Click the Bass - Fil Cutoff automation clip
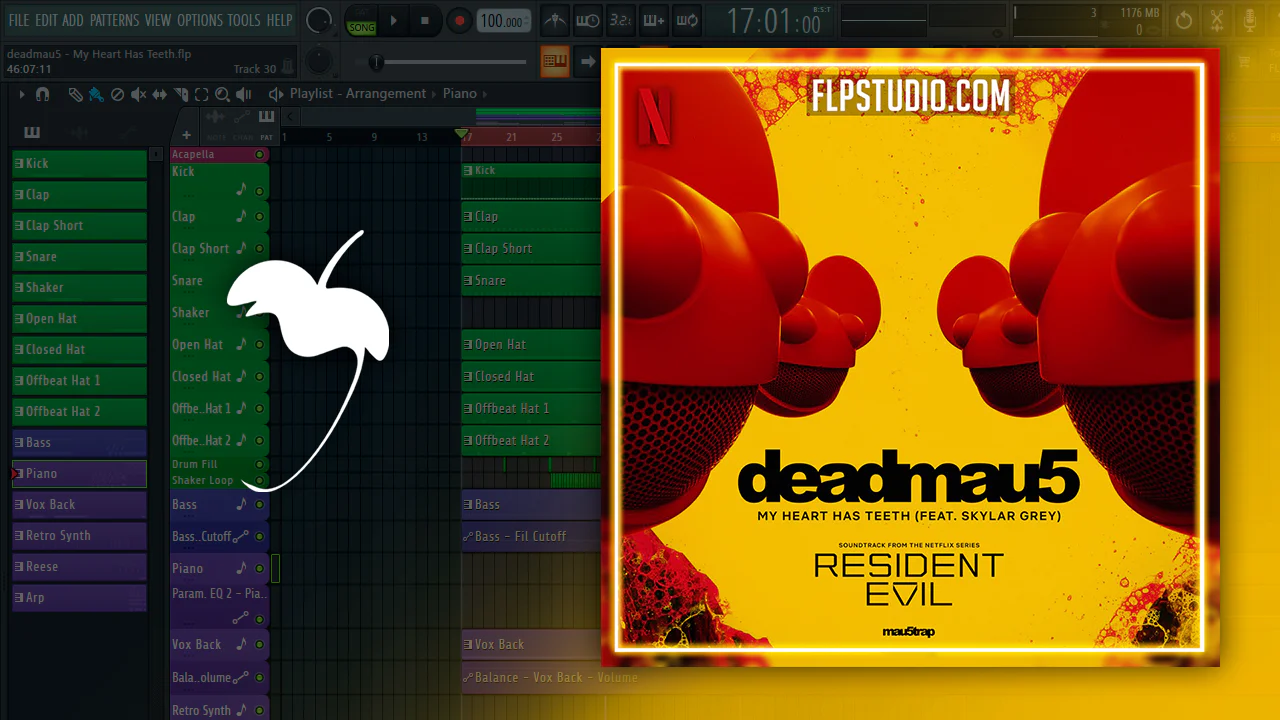 [x=531, y=536]
